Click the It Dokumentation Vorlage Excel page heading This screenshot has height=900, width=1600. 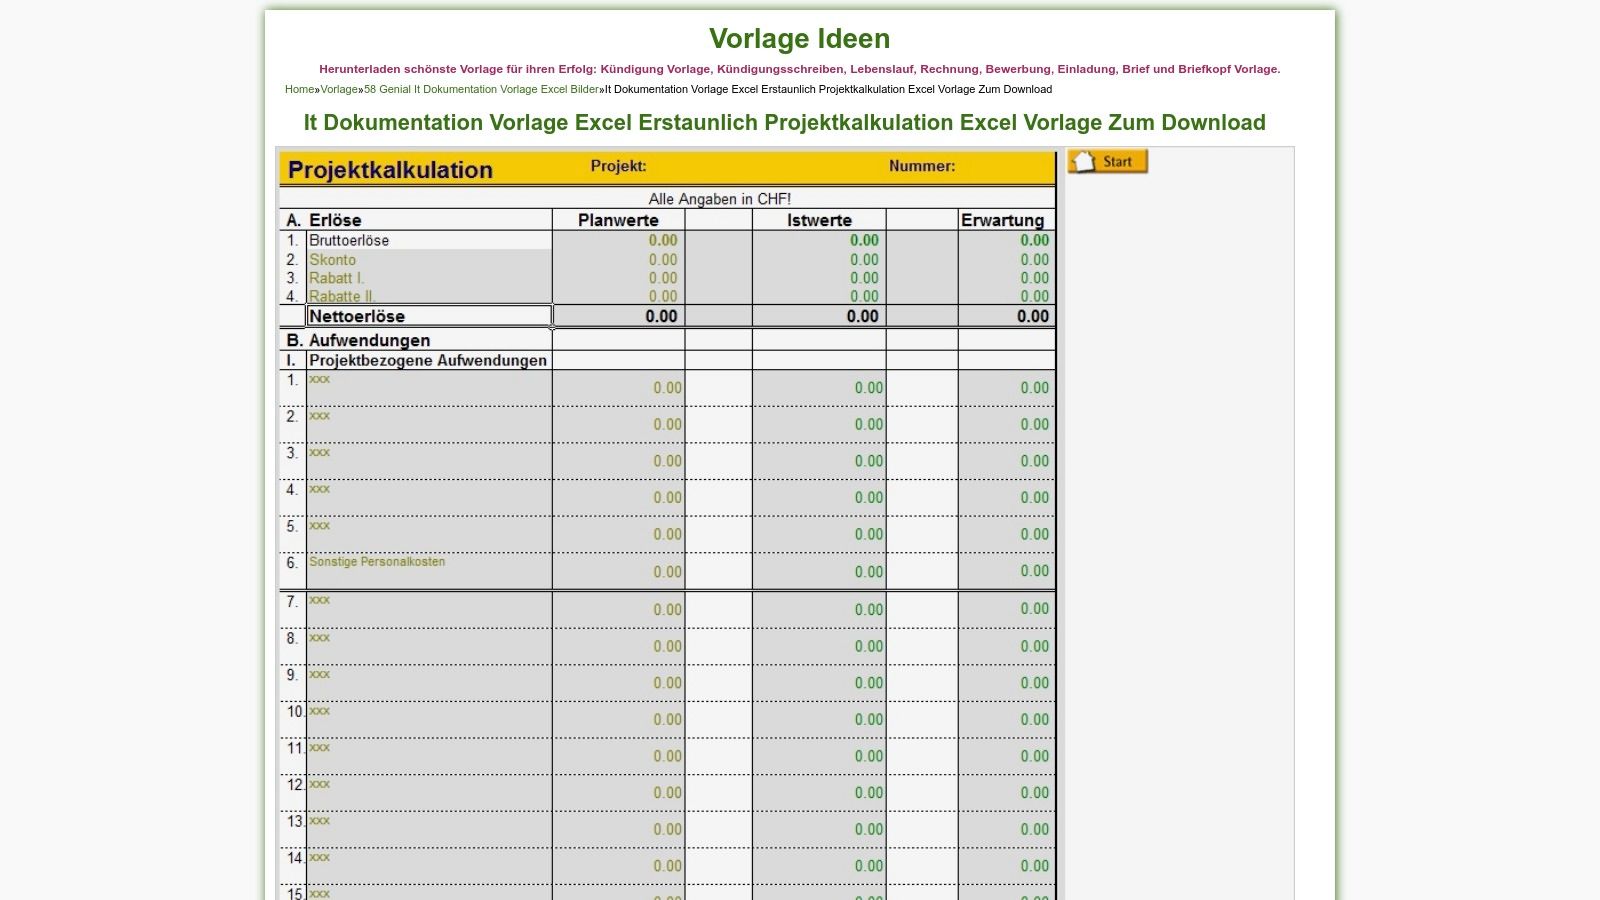[785, 122]
